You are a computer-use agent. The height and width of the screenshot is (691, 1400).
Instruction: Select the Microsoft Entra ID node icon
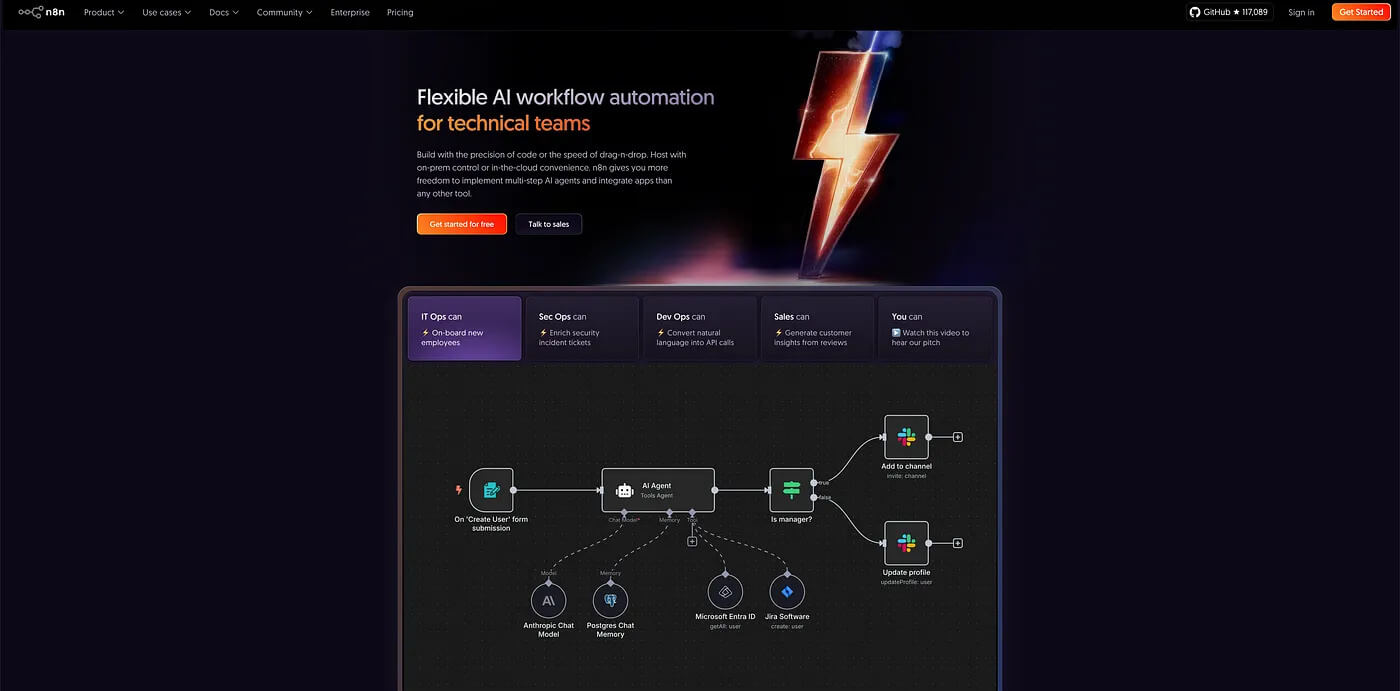(725, 591)
